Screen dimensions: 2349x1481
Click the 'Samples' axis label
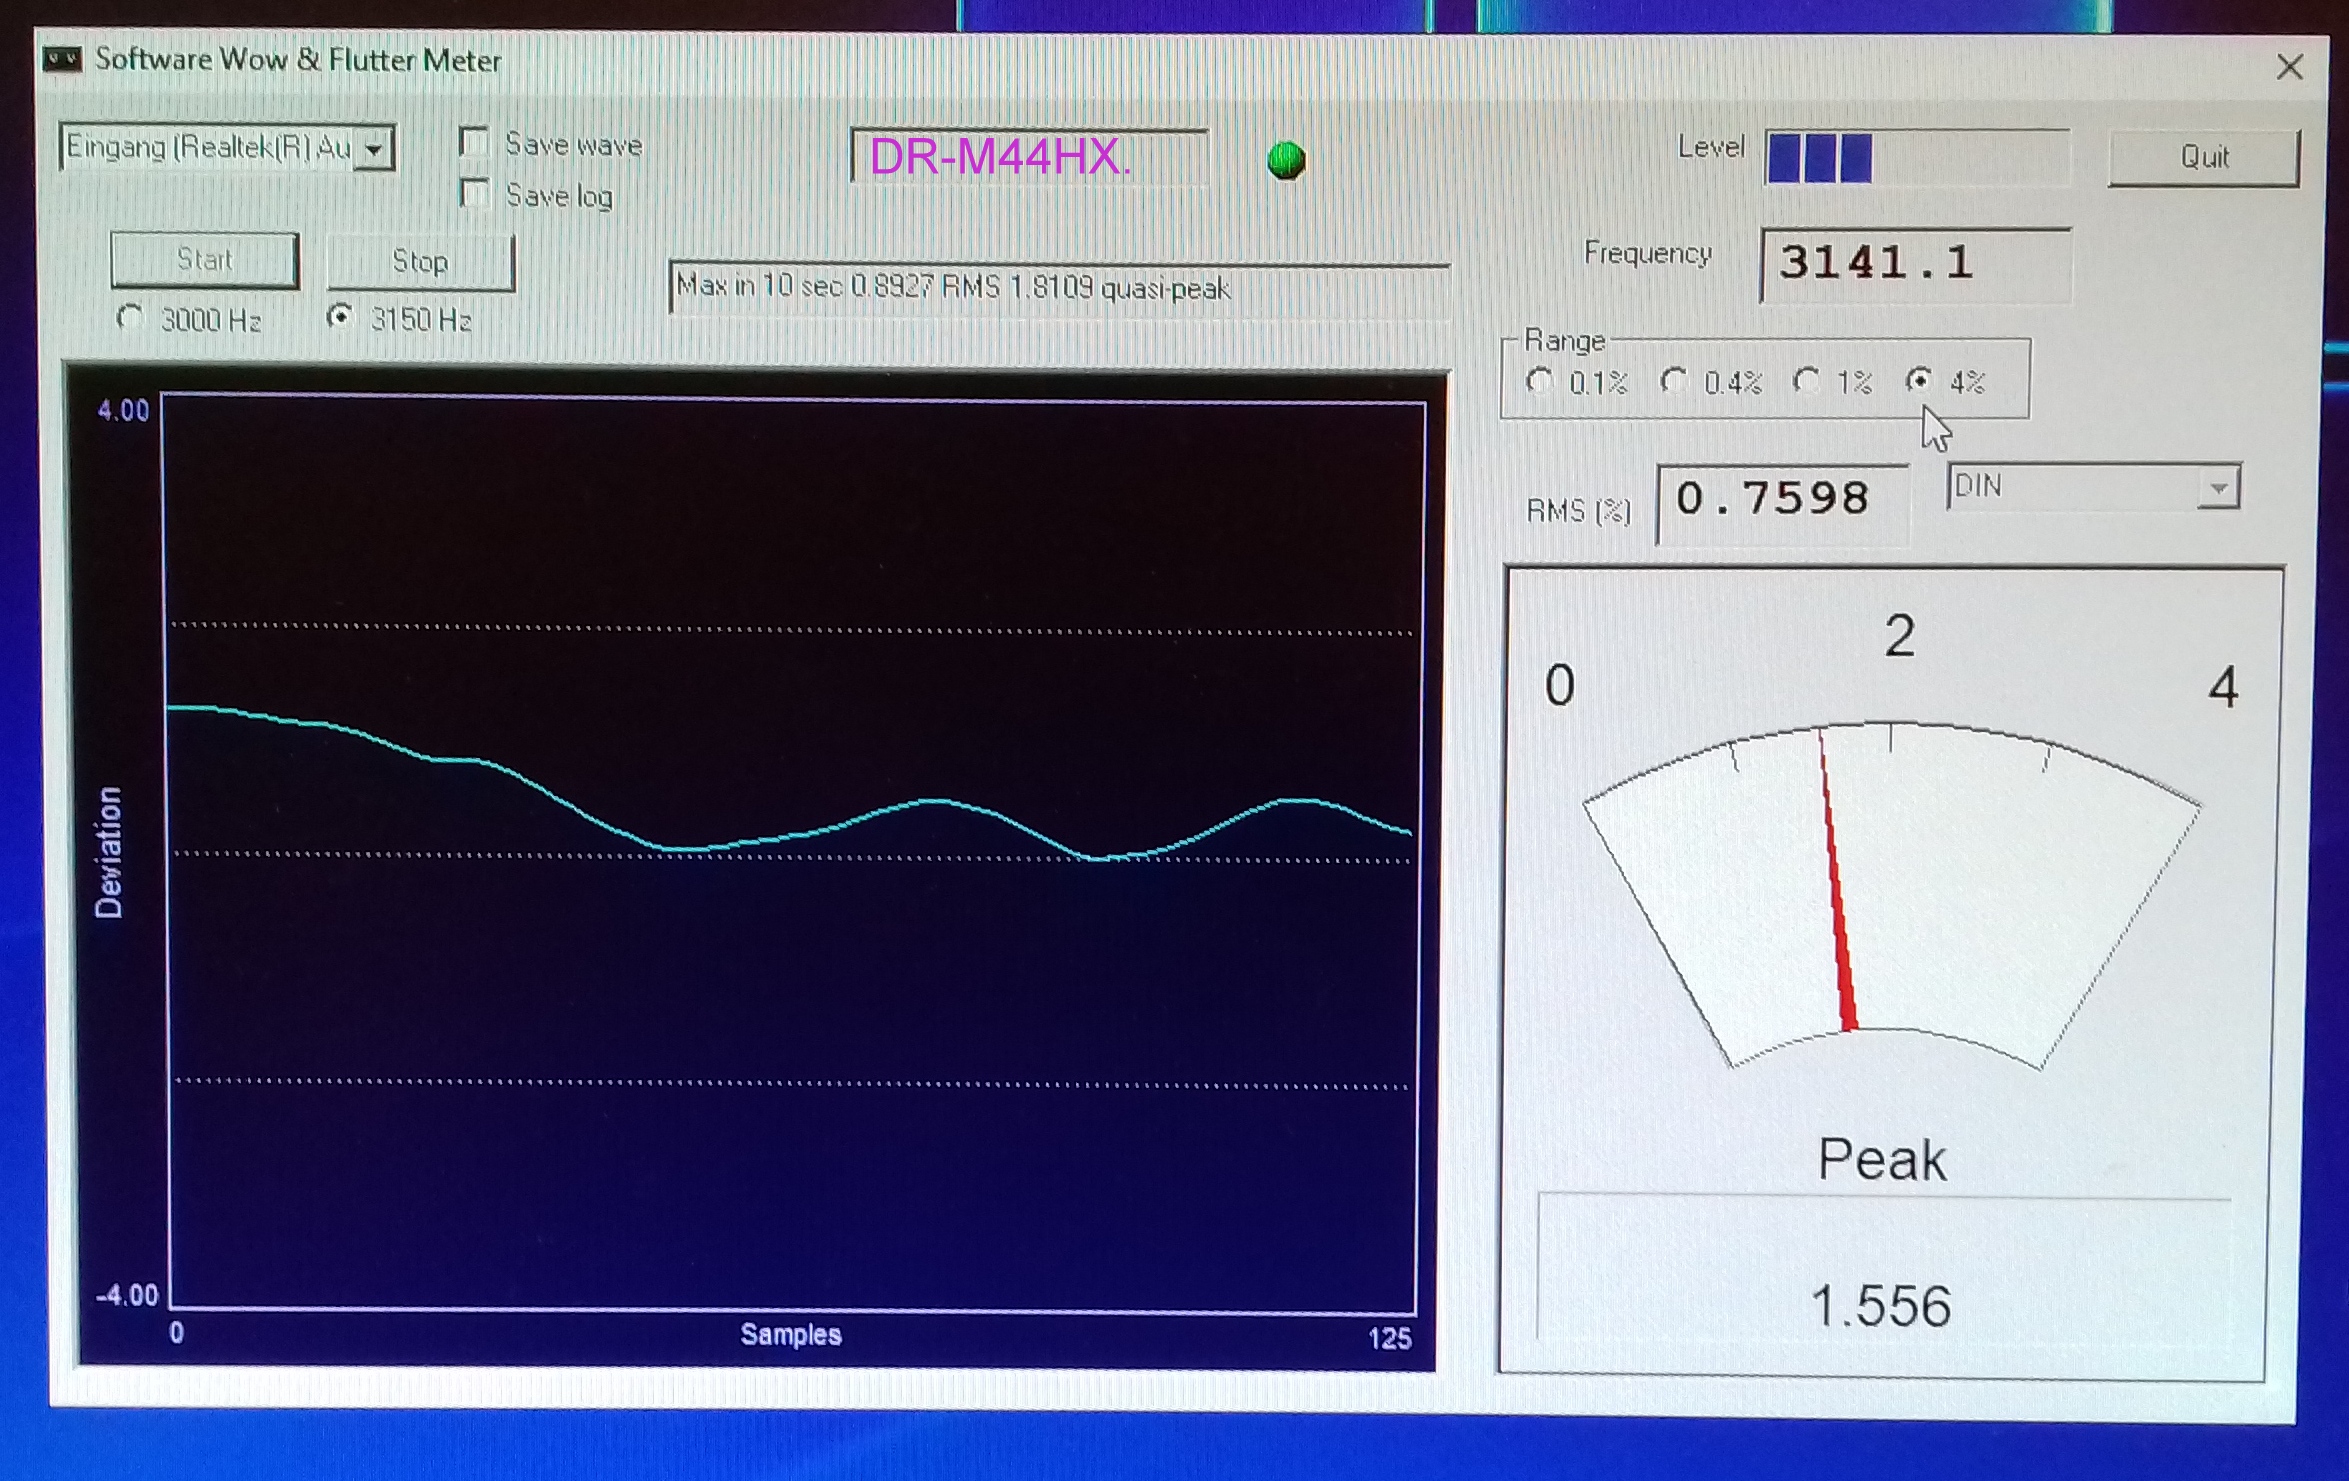tap(790, 1334)
